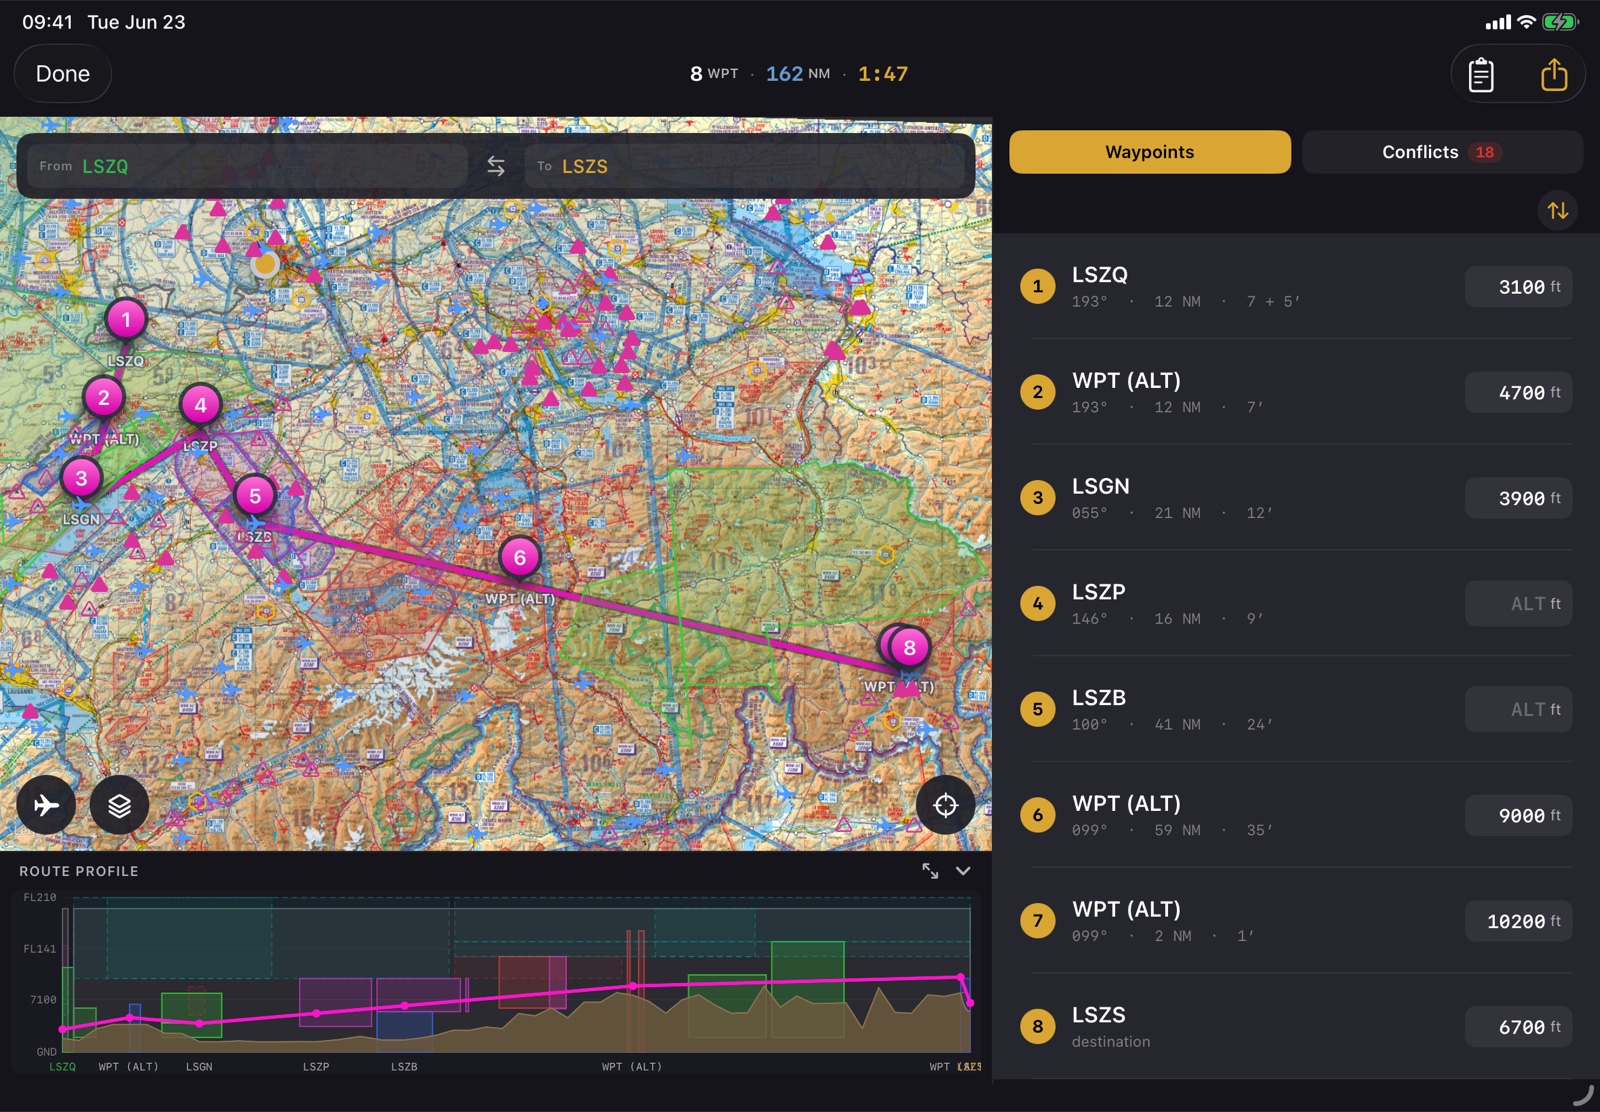1600x1112 pixels.
Task: Tap yellow current position dot on map
Action: [x=265, y=265]
